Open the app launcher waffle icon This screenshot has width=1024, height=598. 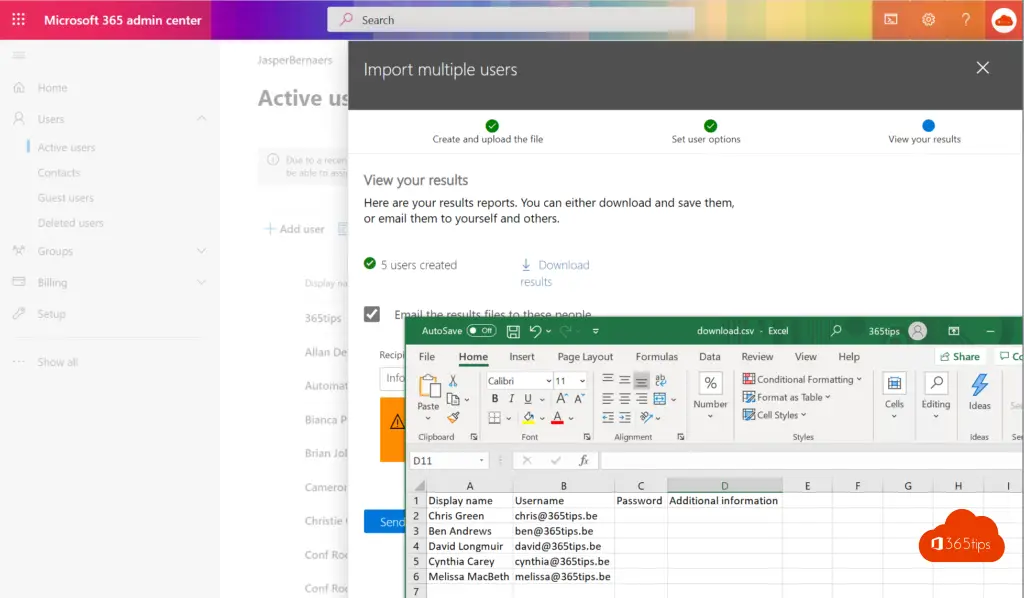tap(18, 20)
